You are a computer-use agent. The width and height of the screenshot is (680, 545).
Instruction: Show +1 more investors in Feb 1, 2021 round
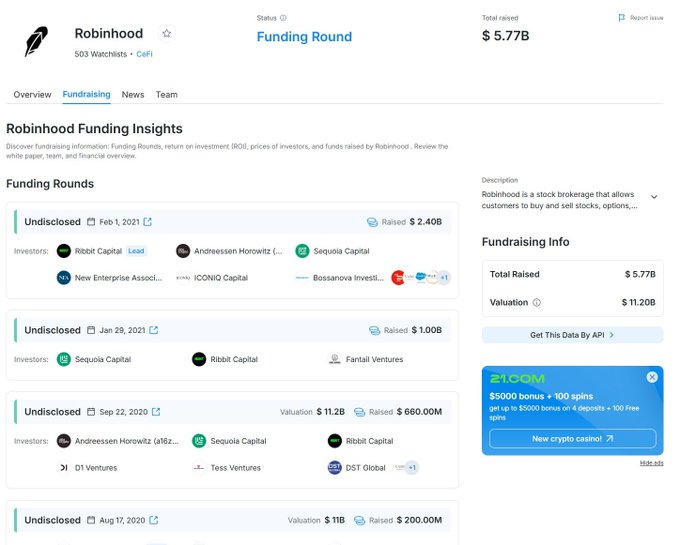pos(444,277)
